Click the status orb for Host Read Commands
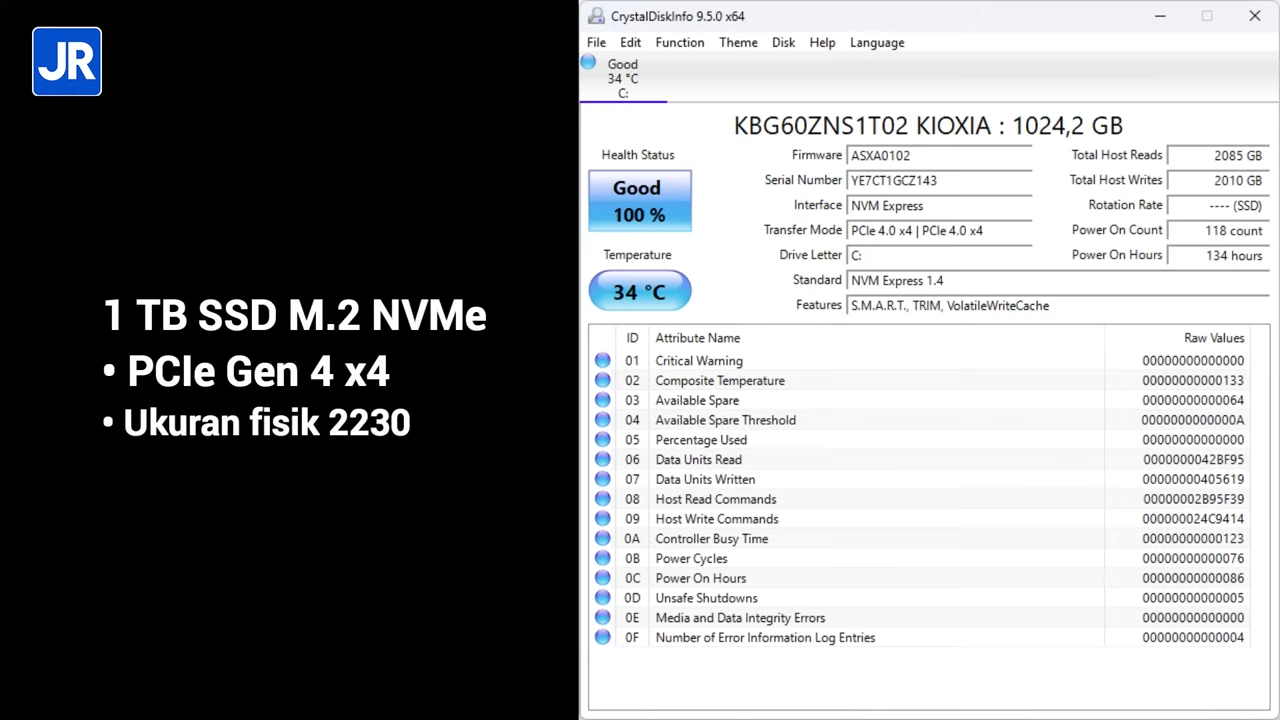The image size is (1280, 720). pos(602,499)
